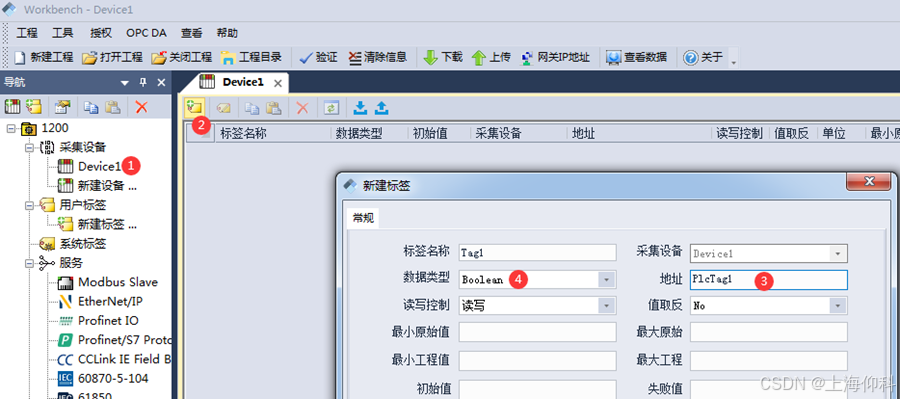Open 查看数据 from the main toolbar
This screenshot has height=399, width=900.
637,57
